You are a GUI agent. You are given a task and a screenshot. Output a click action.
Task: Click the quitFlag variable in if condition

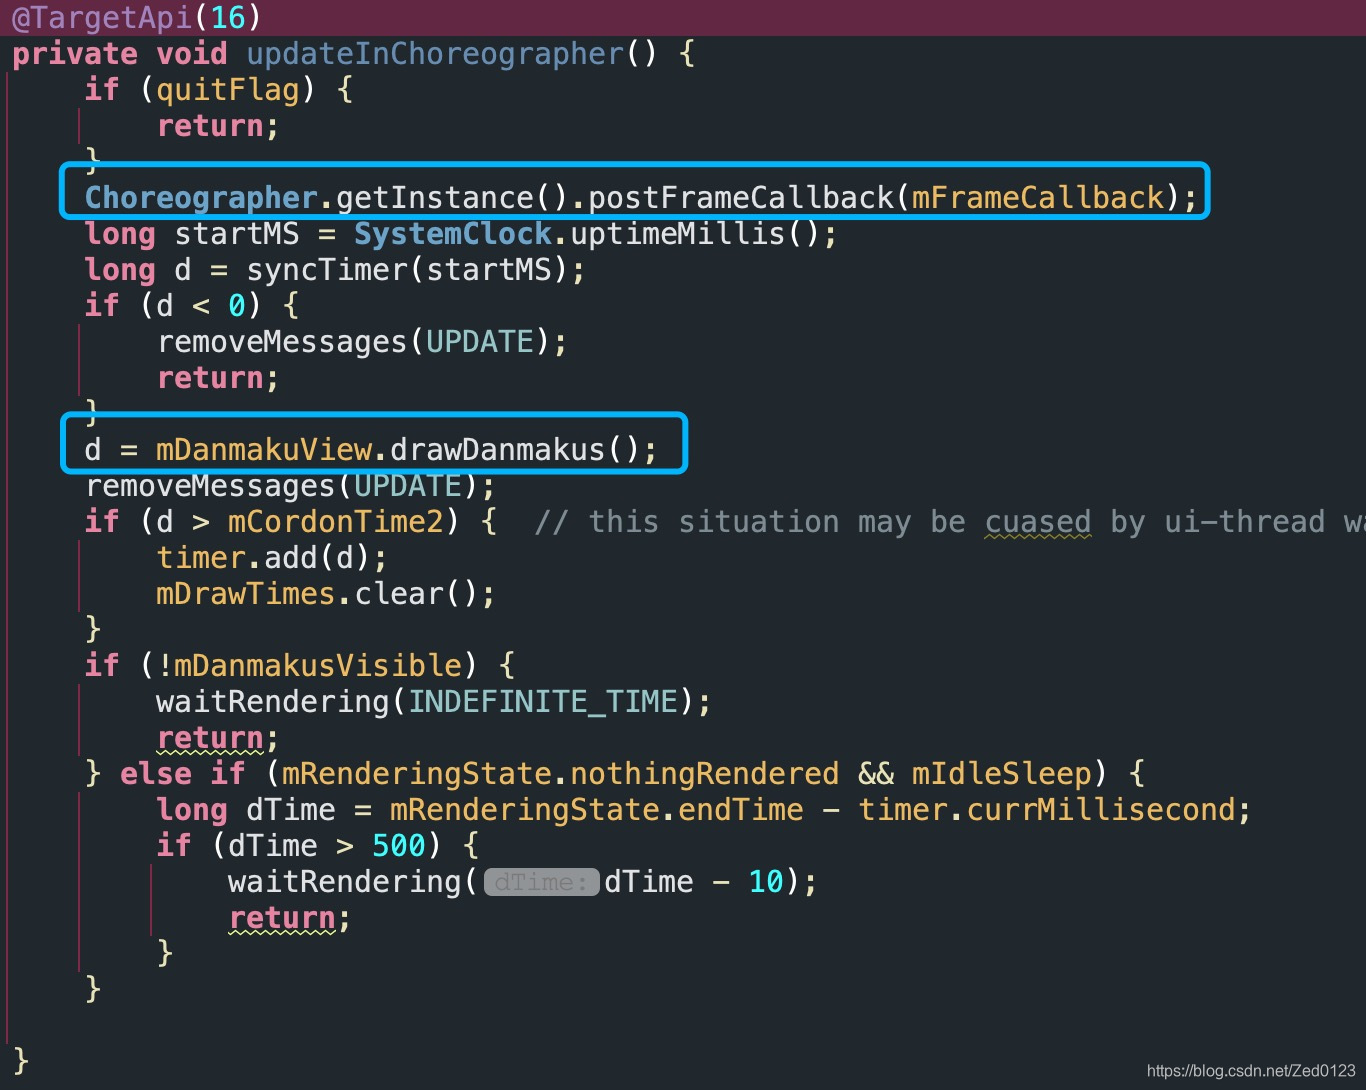pyautogui.click(x=228, y=90)
